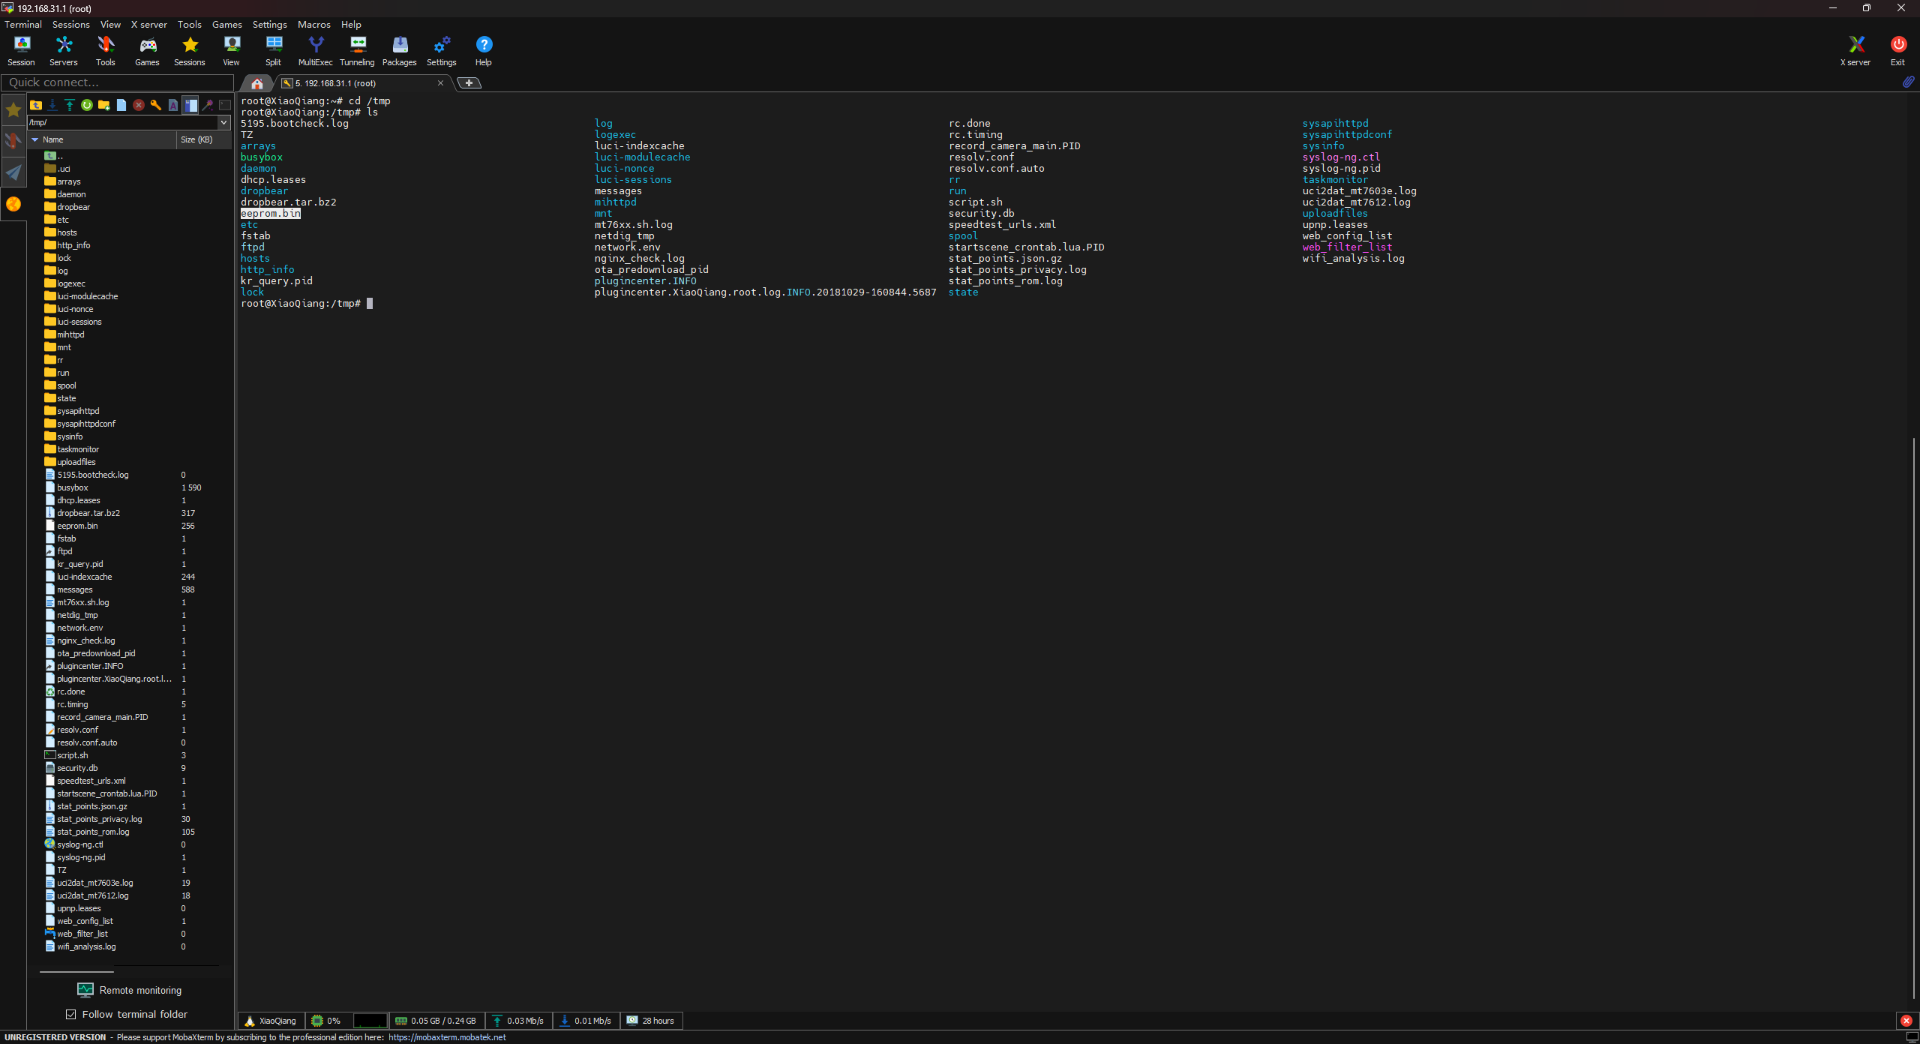
Task: Click the terminal icon in SFTP toolbar
Action: 225,105
